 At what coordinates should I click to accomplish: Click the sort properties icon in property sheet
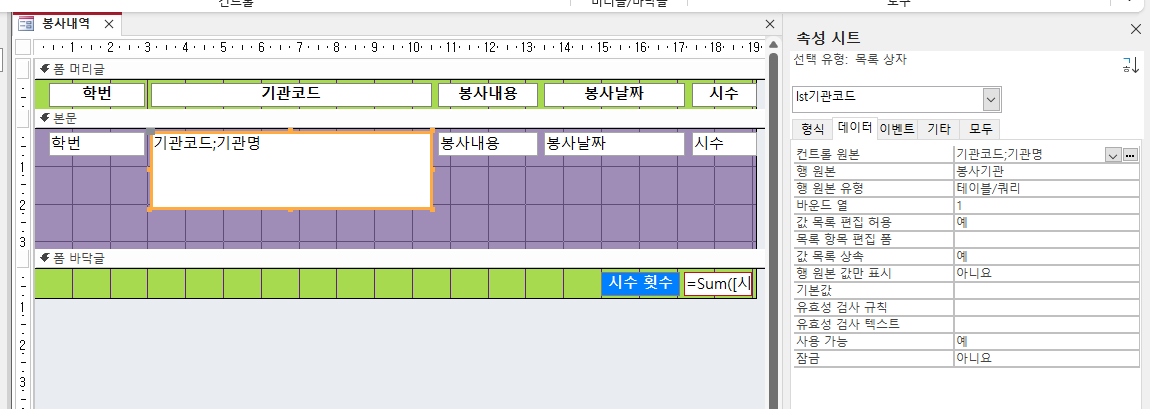click(x=1130, y=65)
